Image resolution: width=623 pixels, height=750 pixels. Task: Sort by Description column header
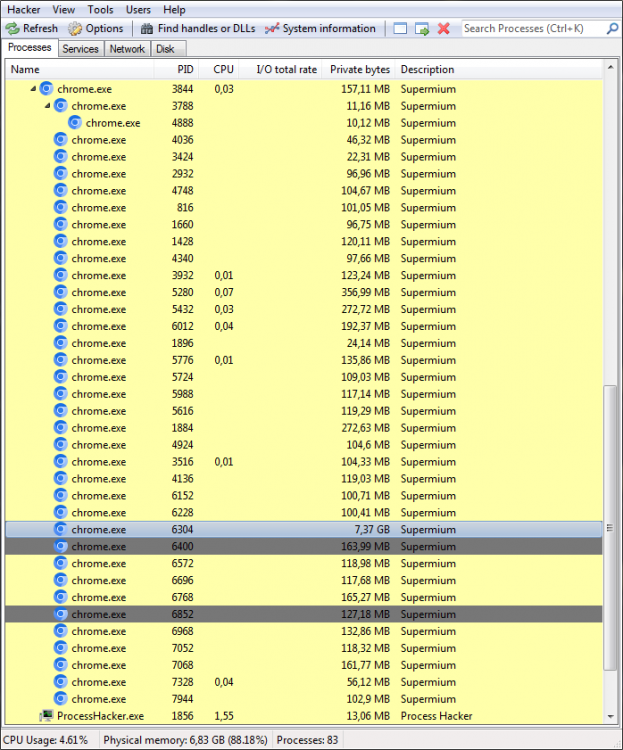(499, 69)
